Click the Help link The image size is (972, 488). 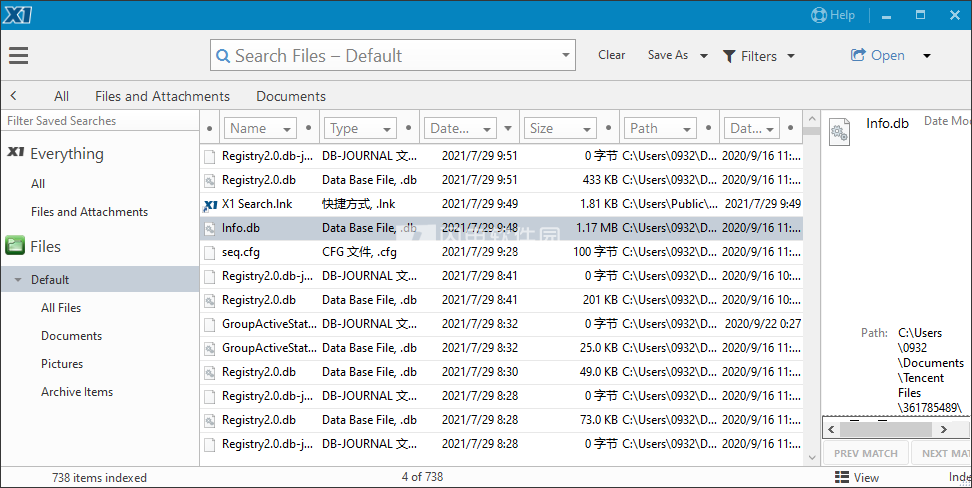[x=842, y=15]
